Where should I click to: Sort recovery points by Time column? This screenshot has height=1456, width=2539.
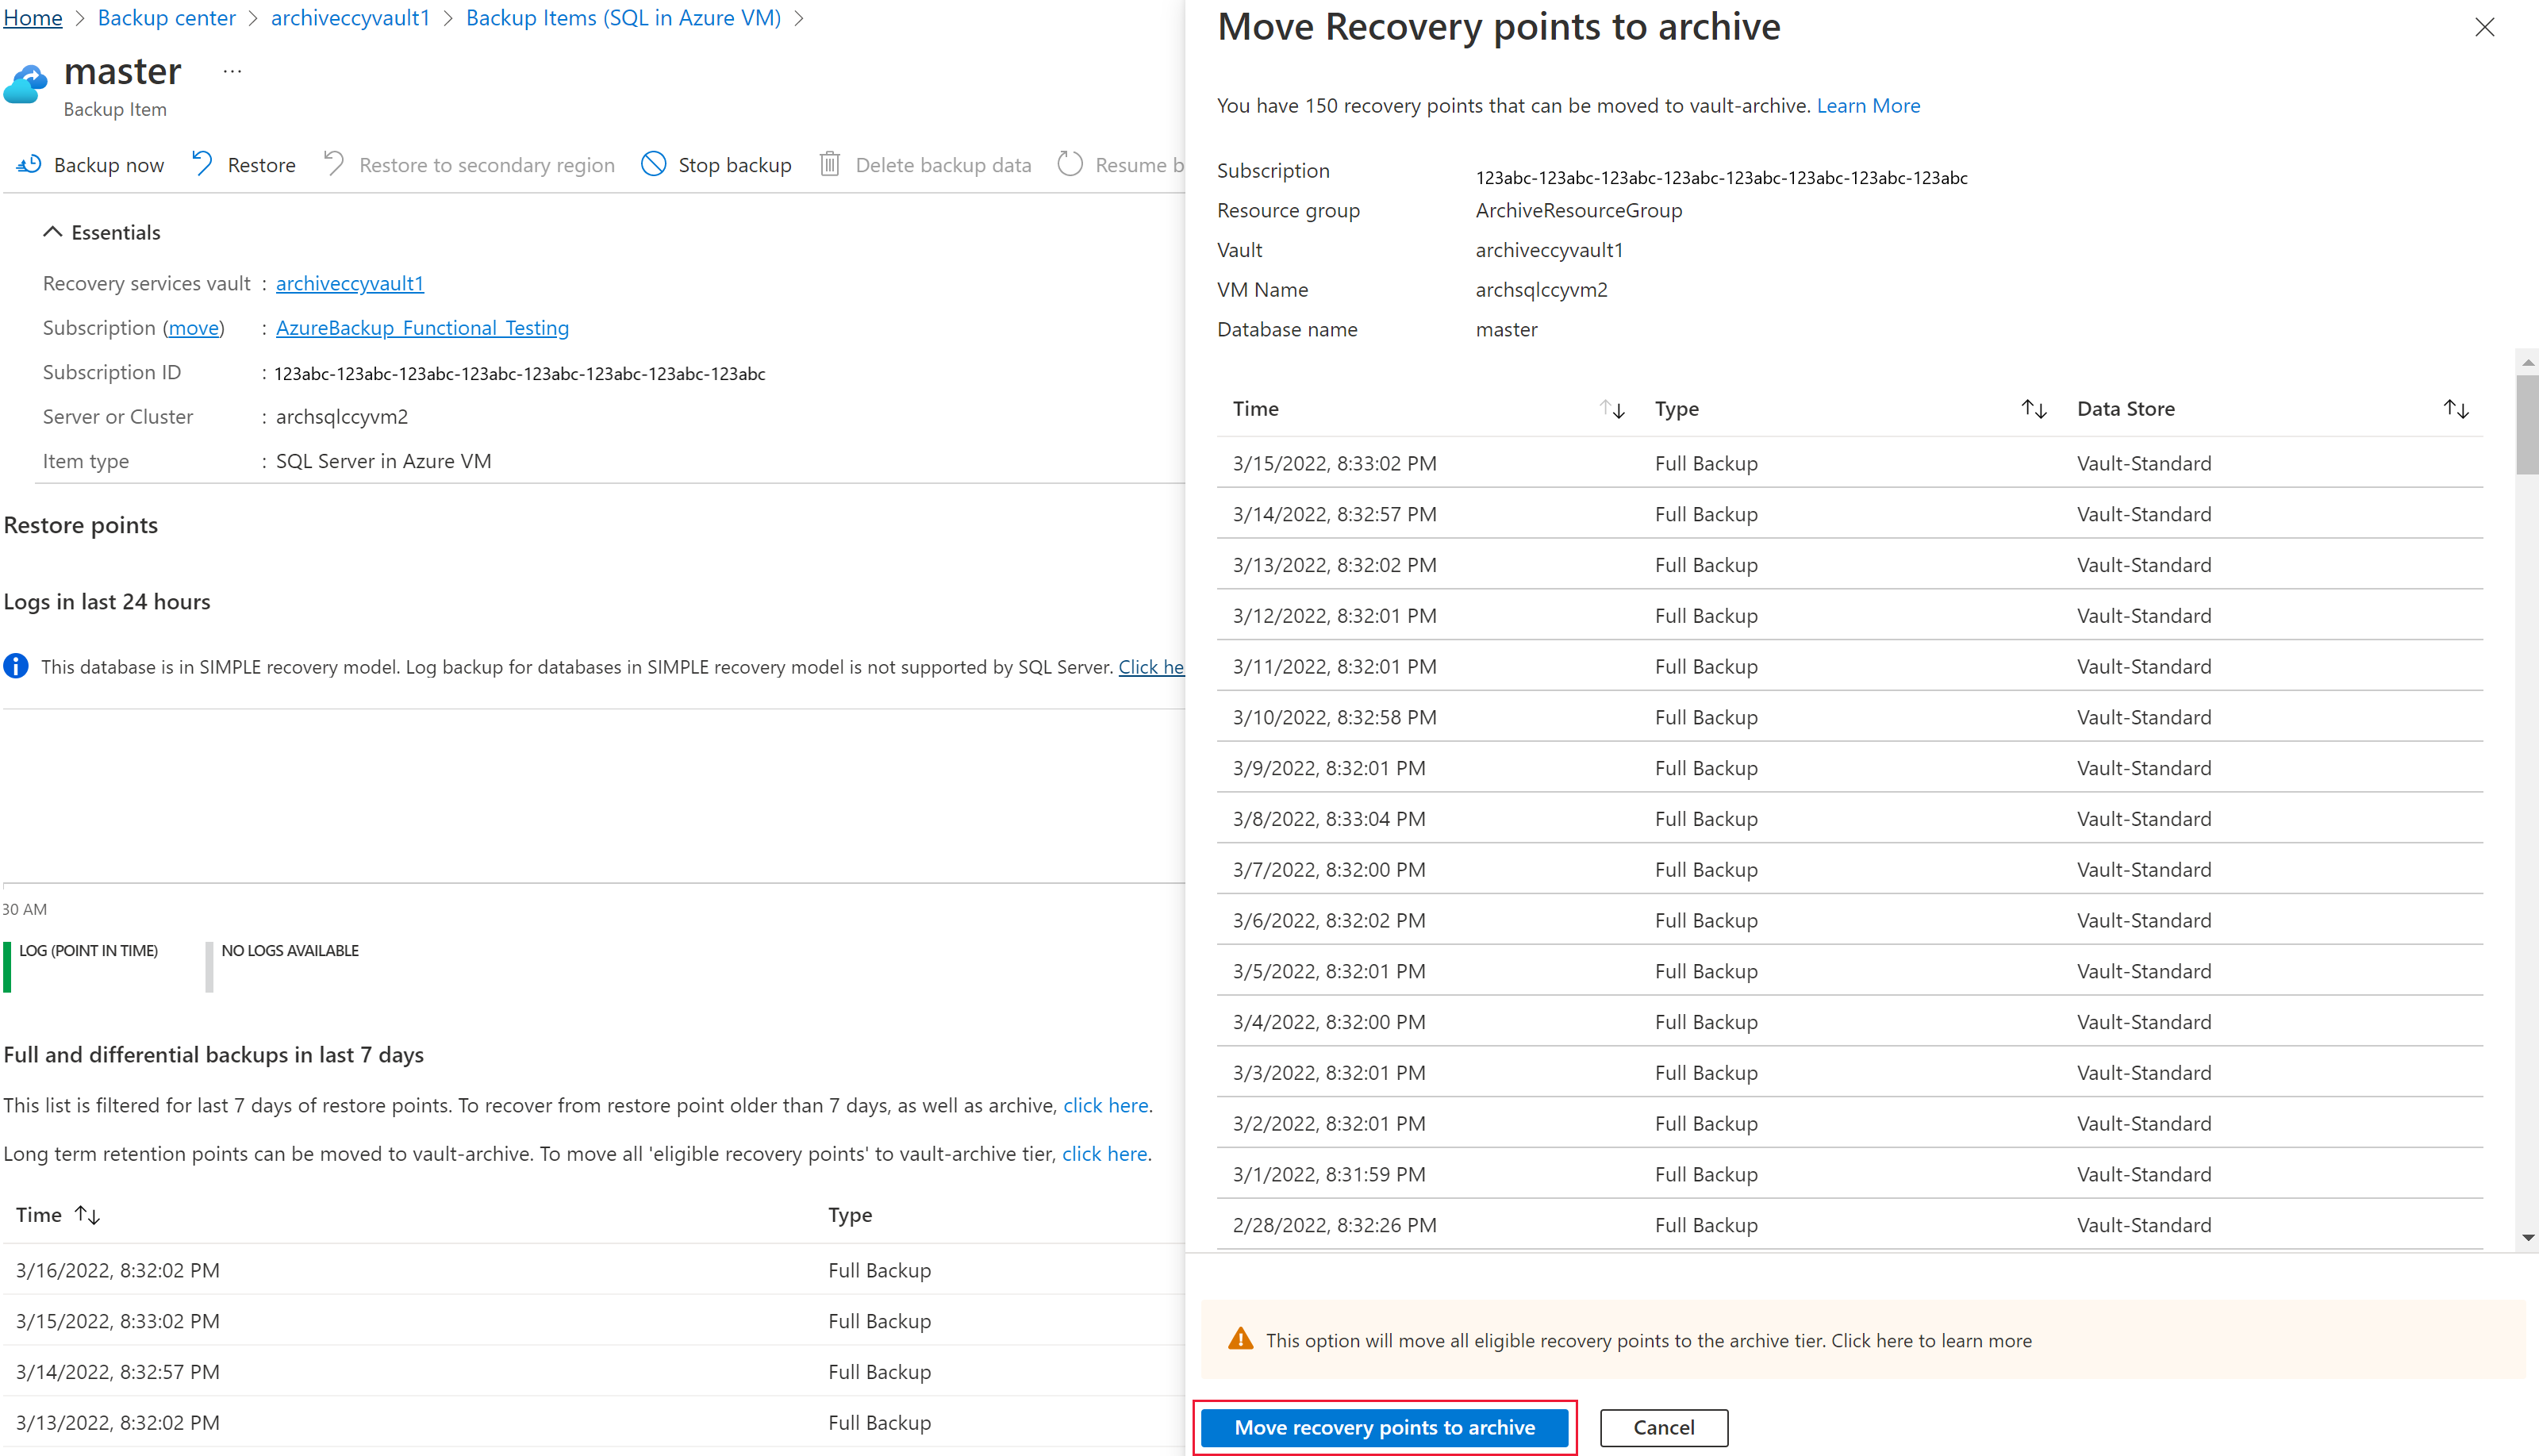(x=1608, y=408)
